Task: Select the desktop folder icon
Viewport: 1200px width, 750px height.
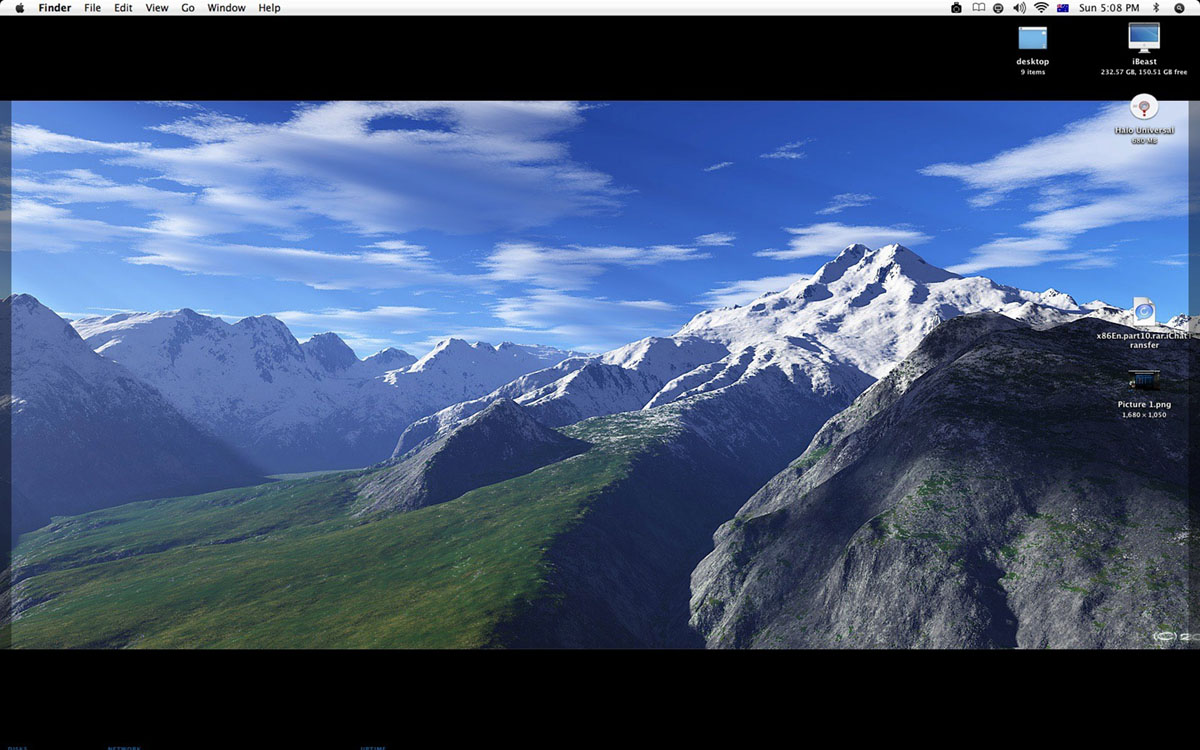Action: point(1033,38)
